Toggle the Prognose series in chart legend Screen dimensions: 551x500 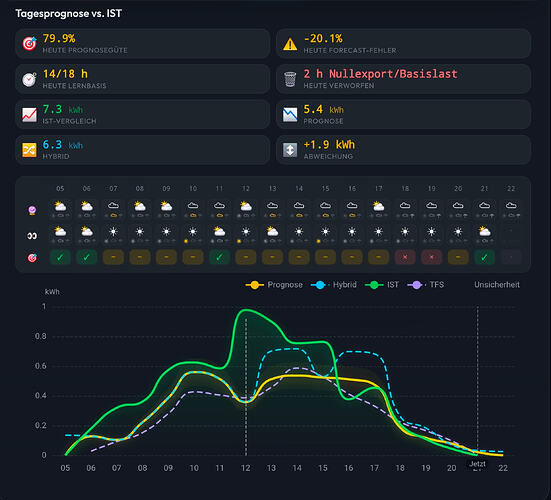(x=274, y=285)
